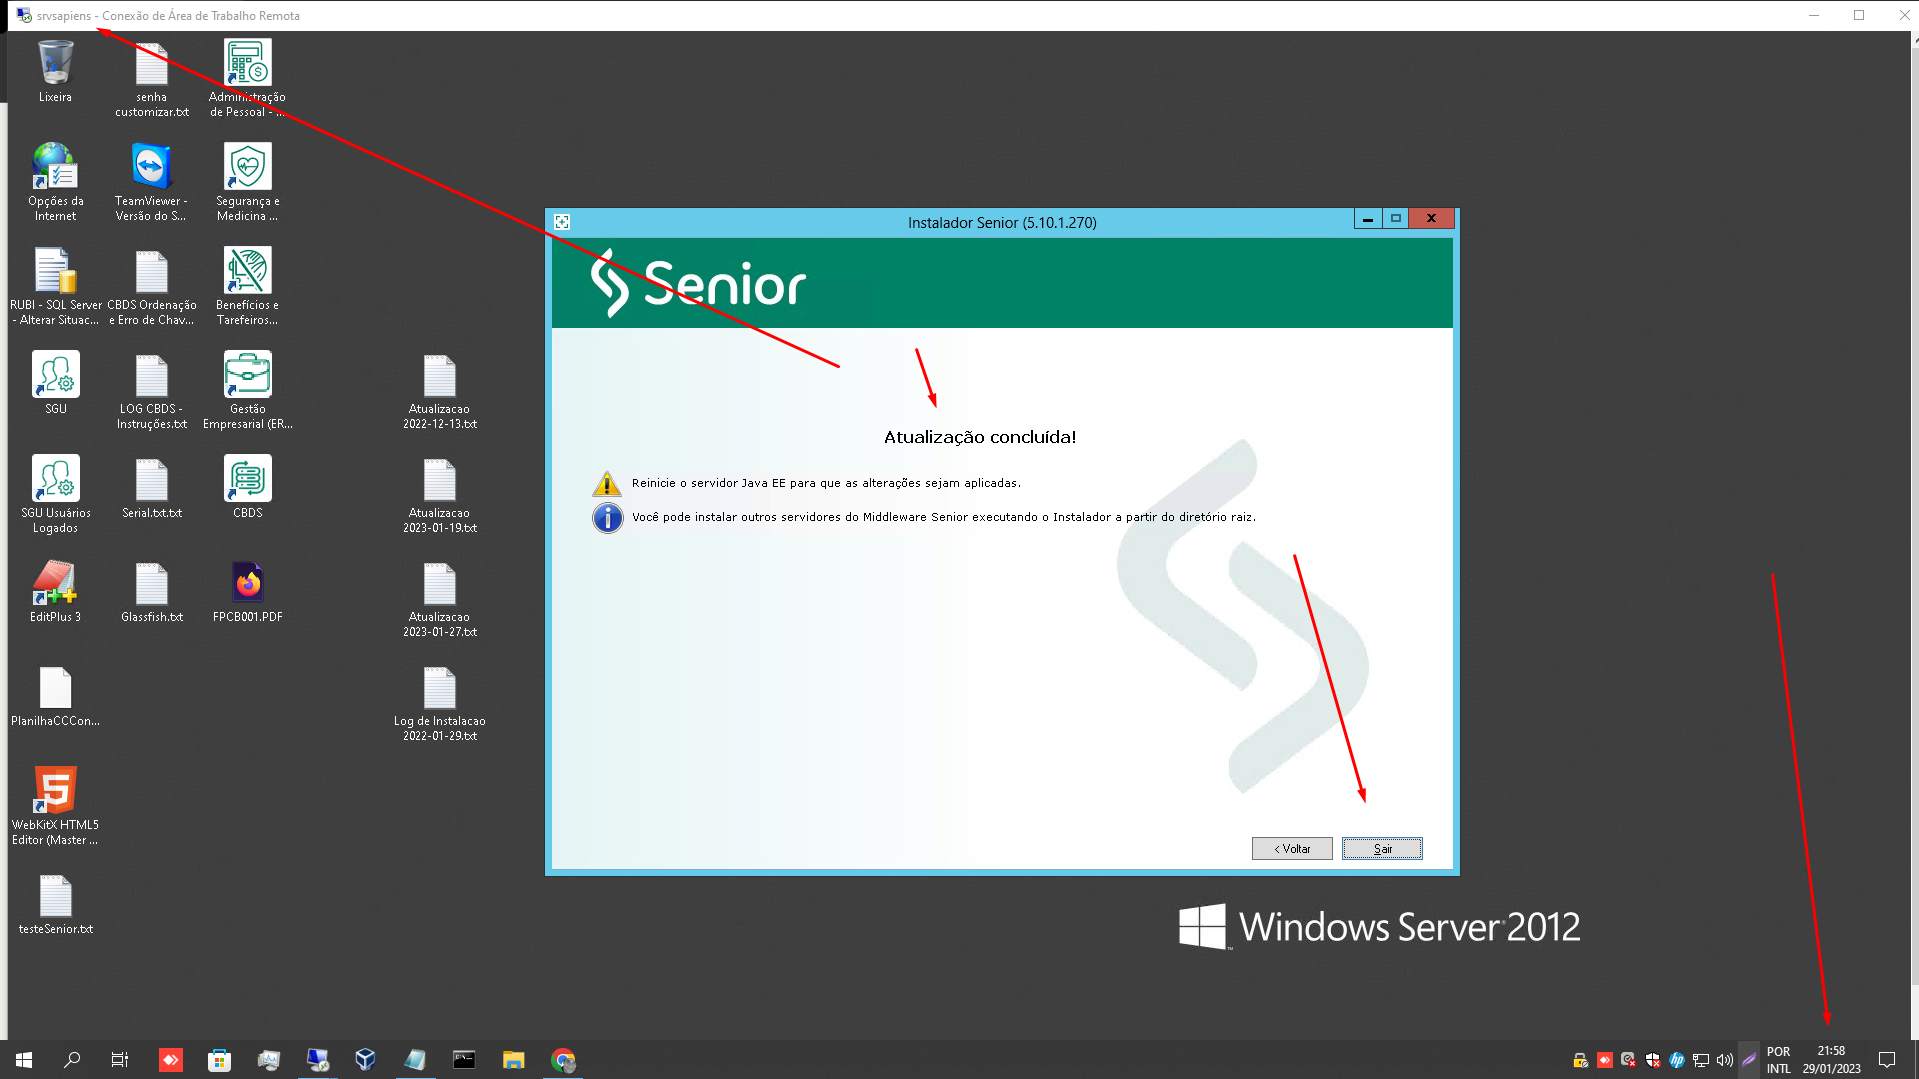Click the HP tray icon
Viewport: 1919px width, 1079px height.
pyautogui.click(x=1677, y=1060)
